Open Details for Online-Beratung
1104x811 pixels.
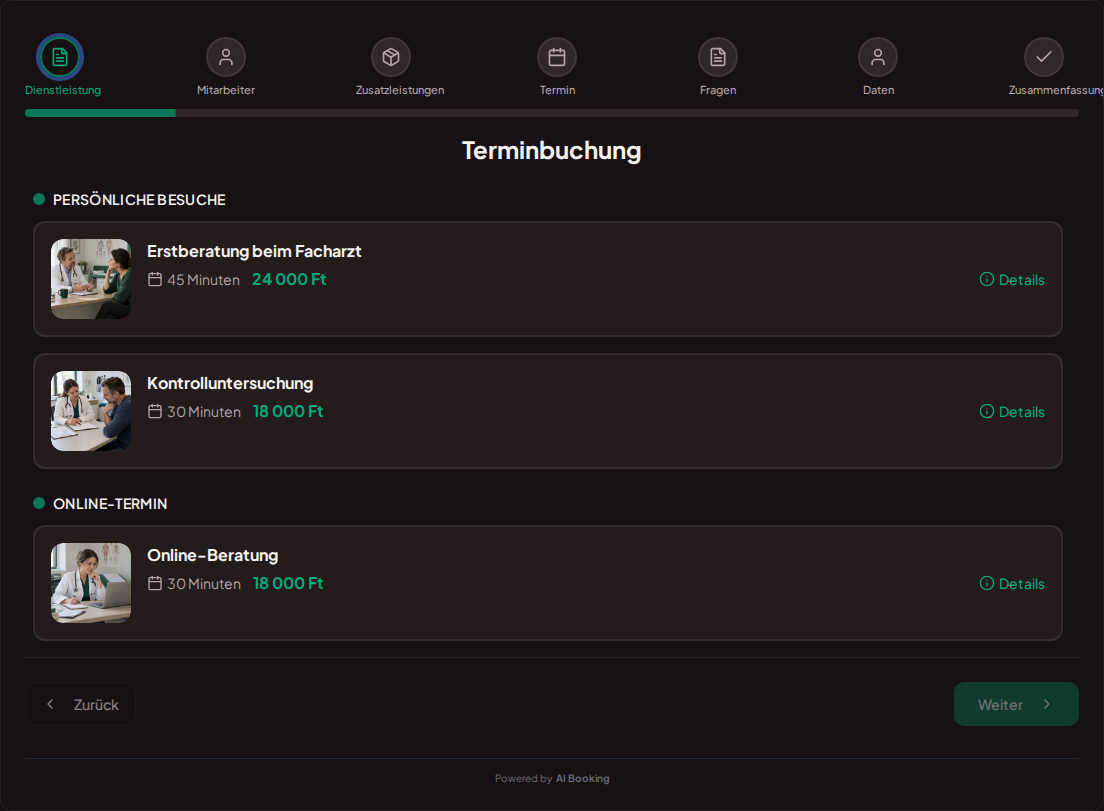pyautogui.click(x=1012, y=583)
